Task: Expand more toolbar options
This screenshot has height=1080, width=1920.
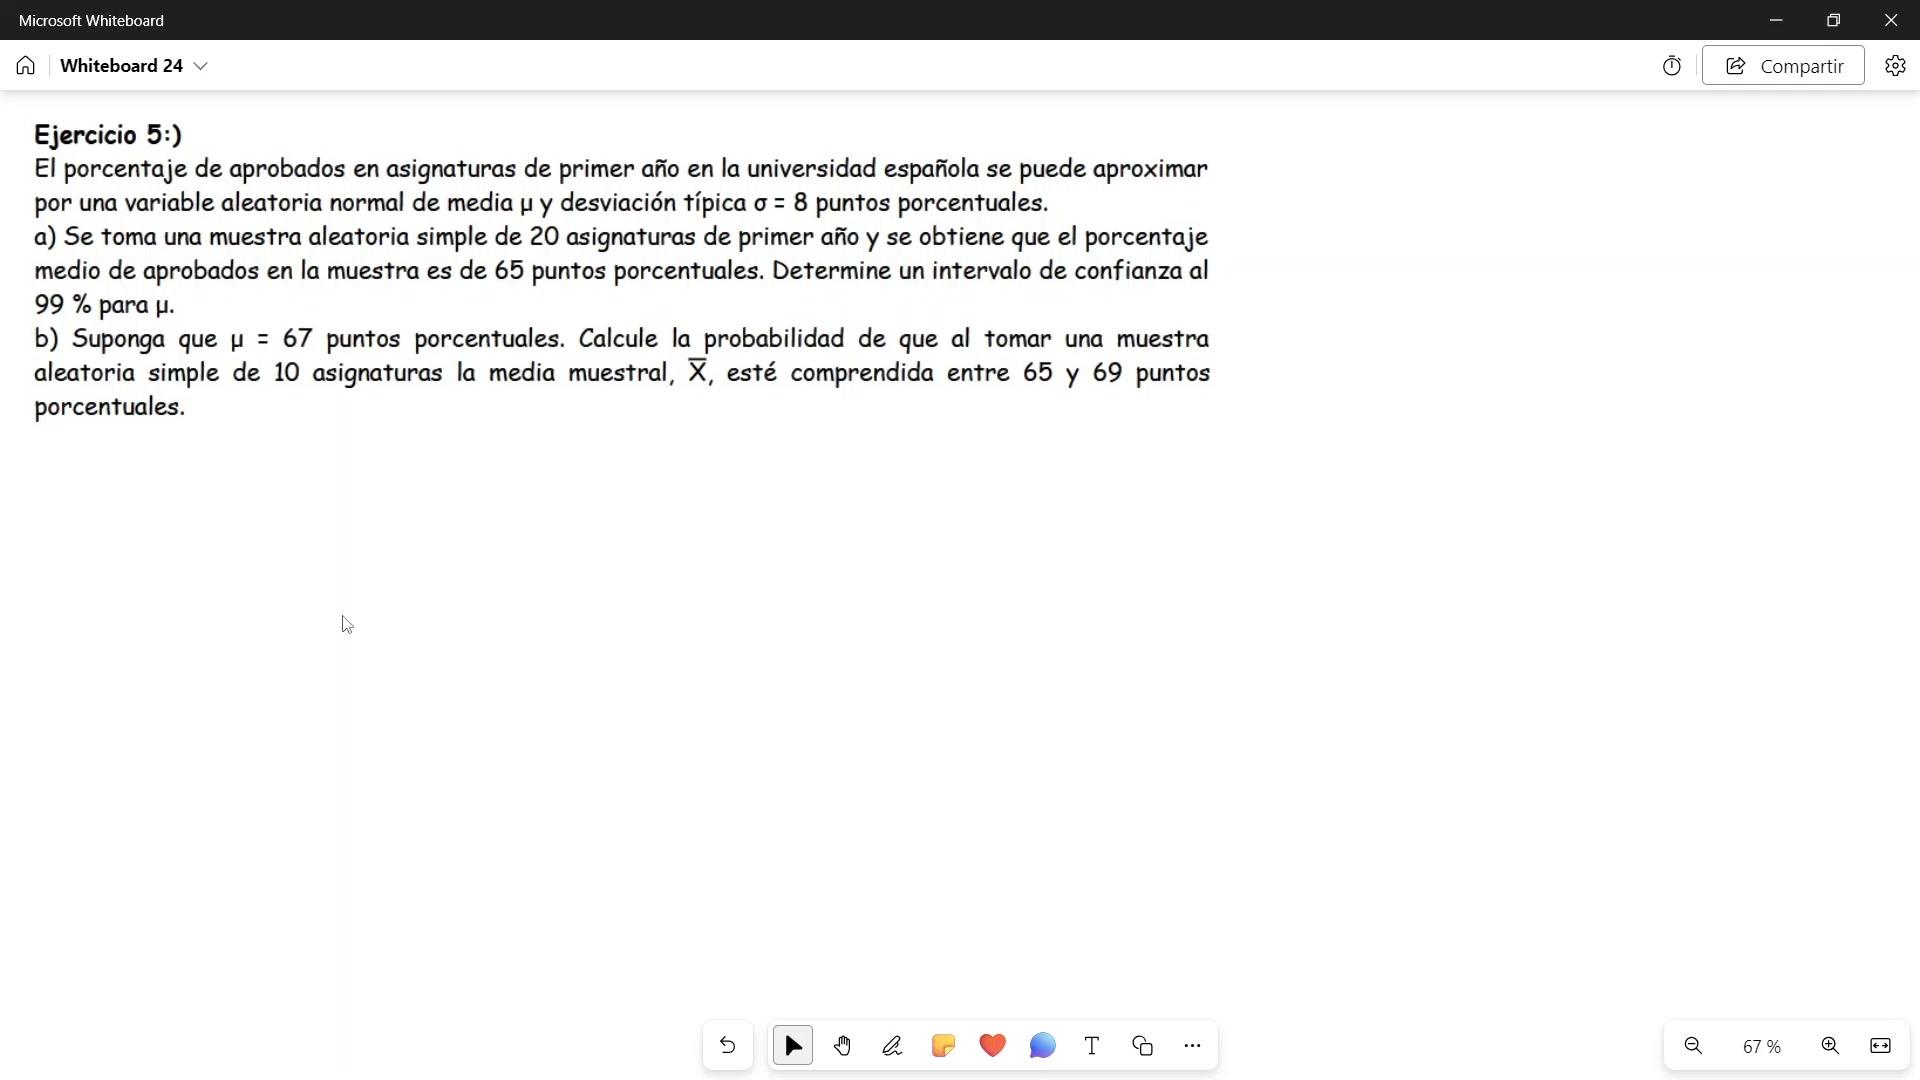Action: pyautogui.click(x=1192, y=1046)
